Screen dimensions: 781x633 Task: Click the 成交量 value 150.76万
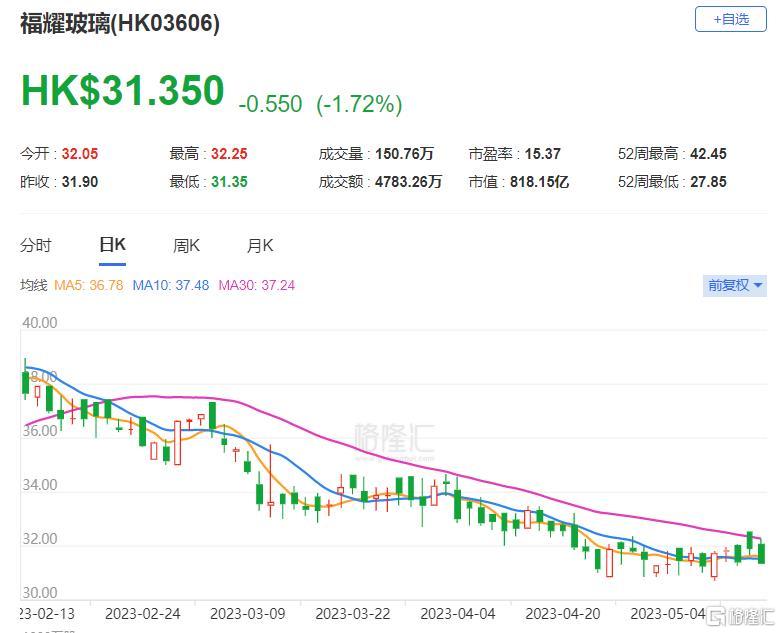pos(404,154)
